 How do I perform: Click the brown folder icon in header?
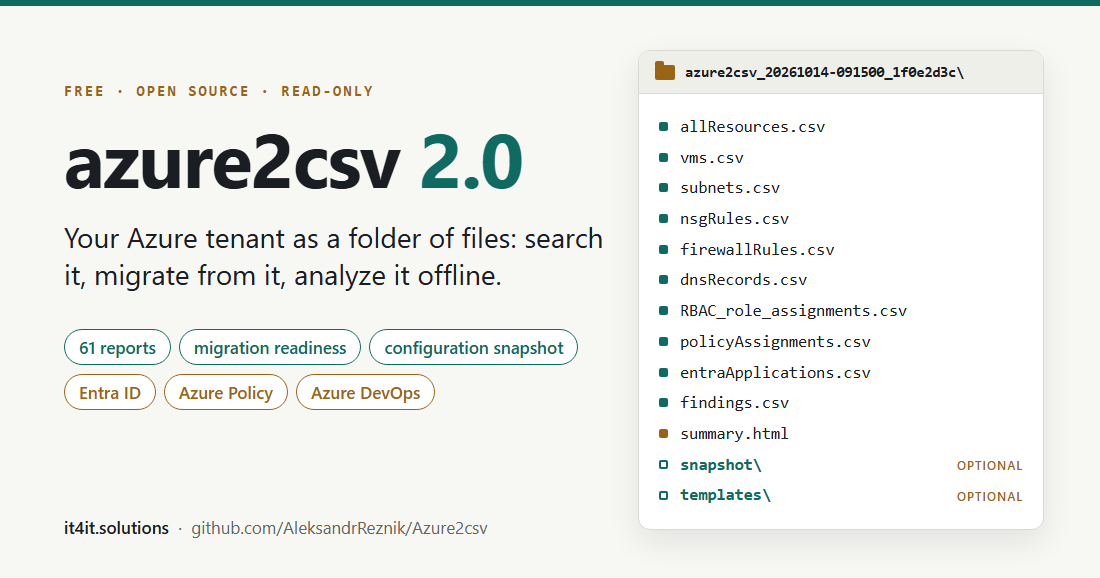click(664, 72)
